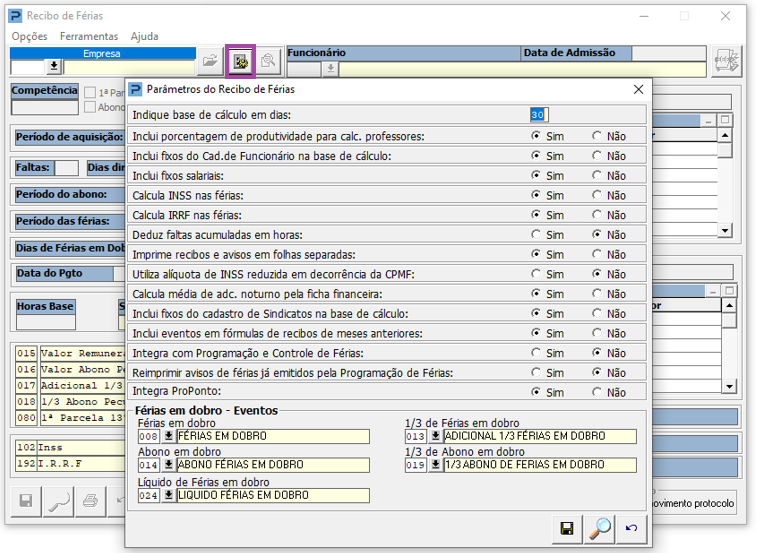
Task: Open the Opções menu
Action: click(x=29, y=36)
